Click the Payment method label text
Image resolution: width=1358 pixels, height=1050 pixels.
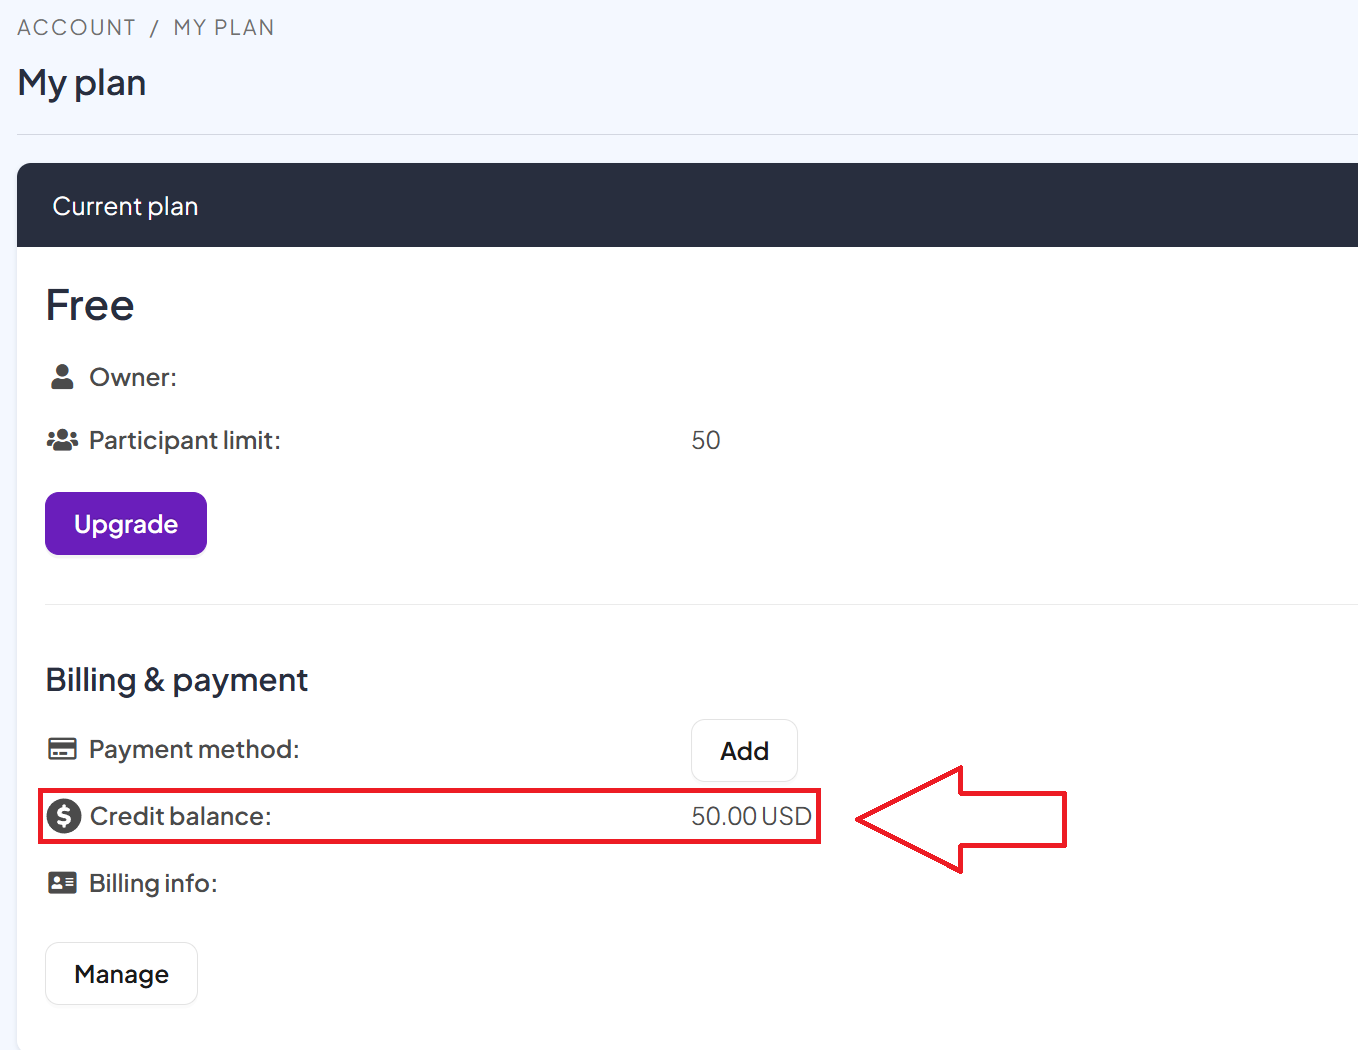pos(194,749)
